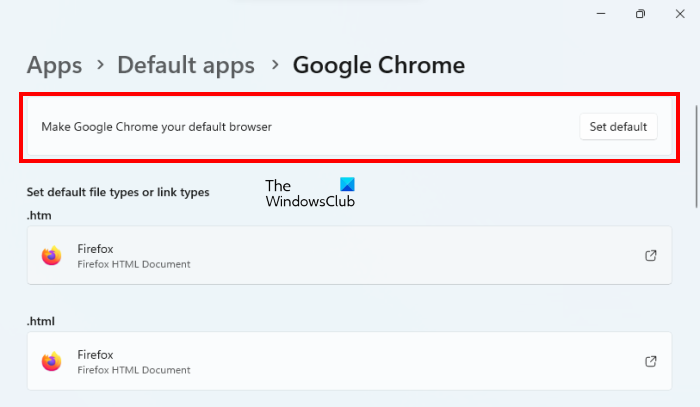The height and width of the screenshot is (407, 700).
Task: Click chevron after Apps breadcrumb
Action: [x=100, y=66]
